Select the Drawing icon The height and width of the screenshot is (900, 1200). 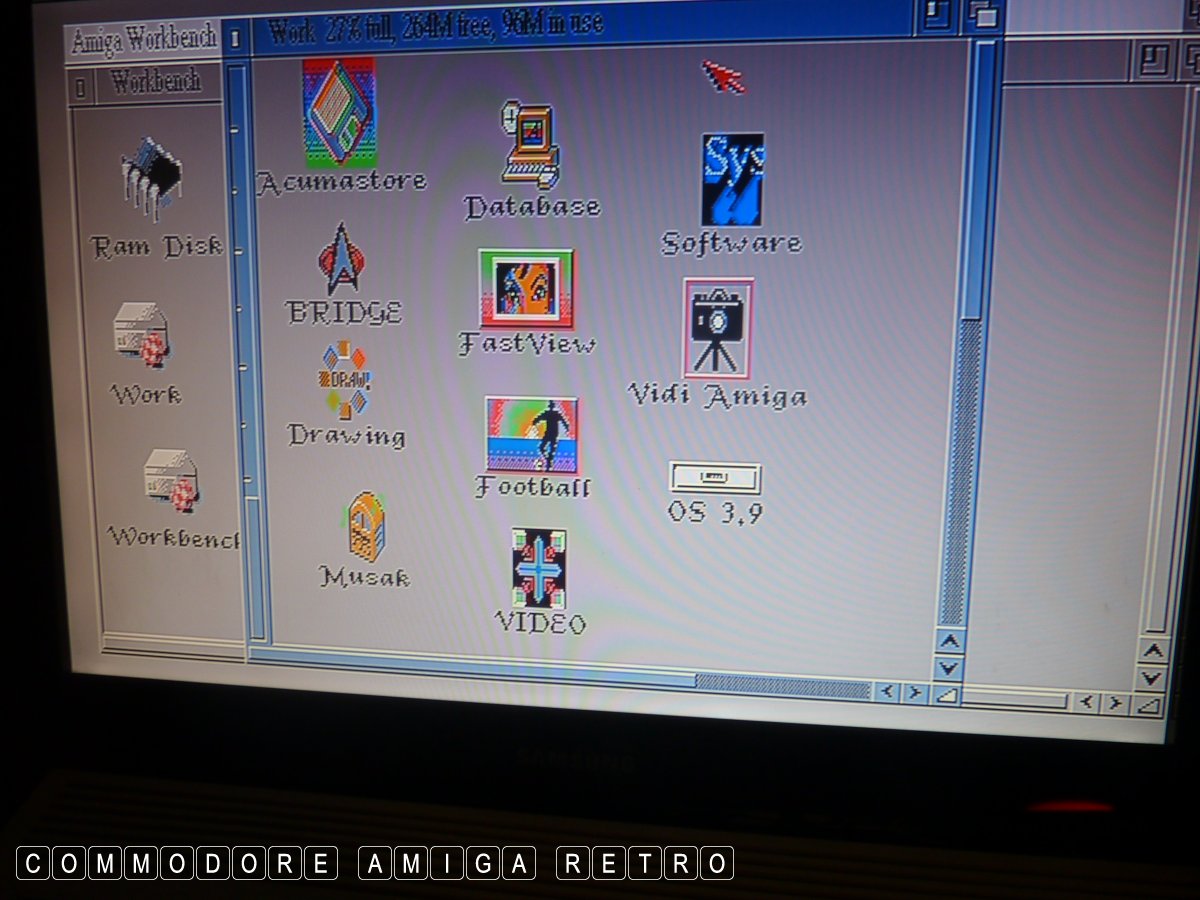tap(345, 381)
